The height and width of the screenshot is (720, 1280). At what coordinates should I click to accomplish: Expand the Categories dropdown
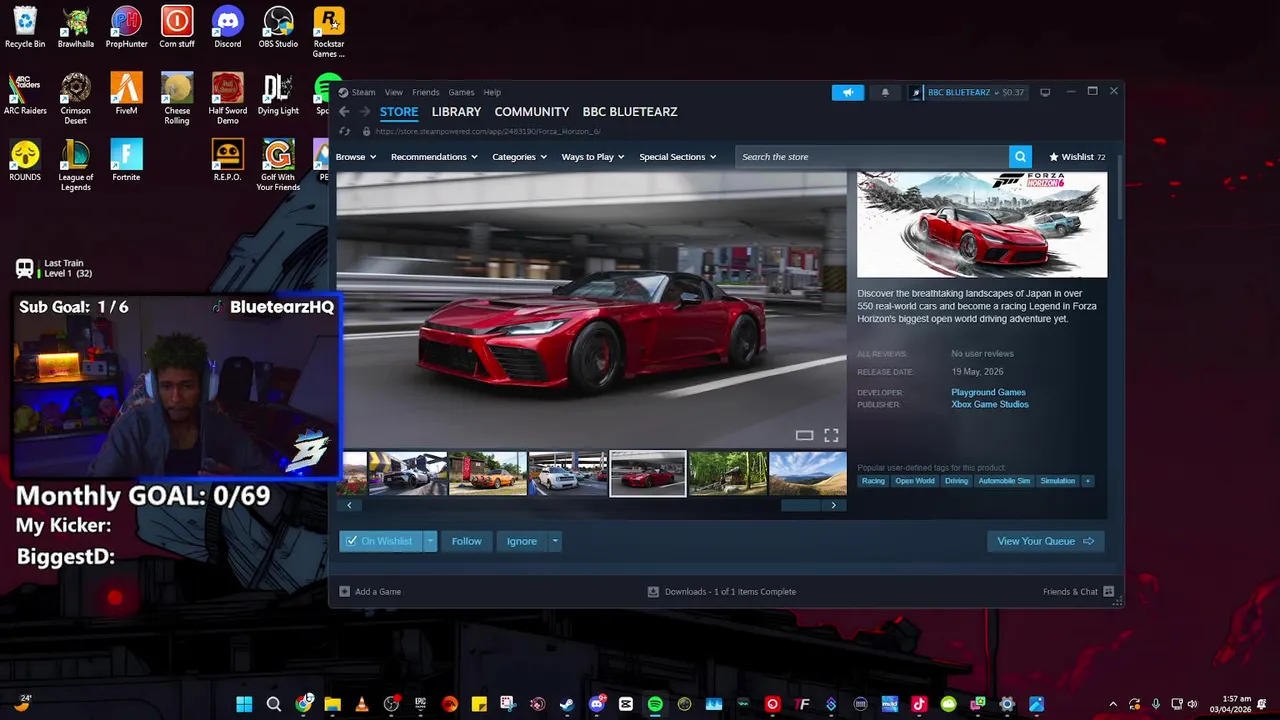point(519,157)
